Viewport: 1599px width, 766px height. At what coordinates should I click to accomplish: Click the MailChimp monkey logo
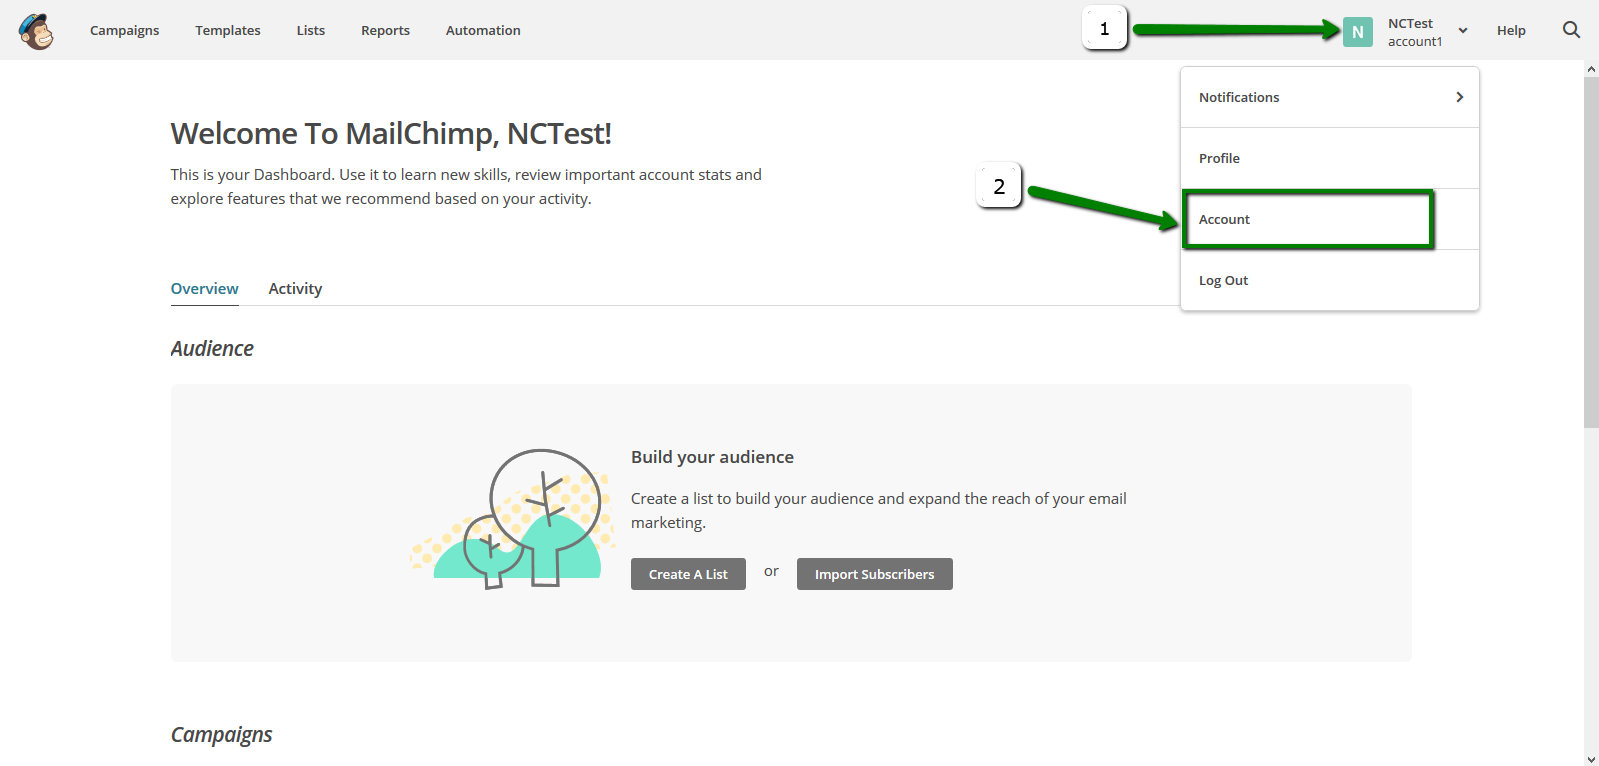[36, 31]
